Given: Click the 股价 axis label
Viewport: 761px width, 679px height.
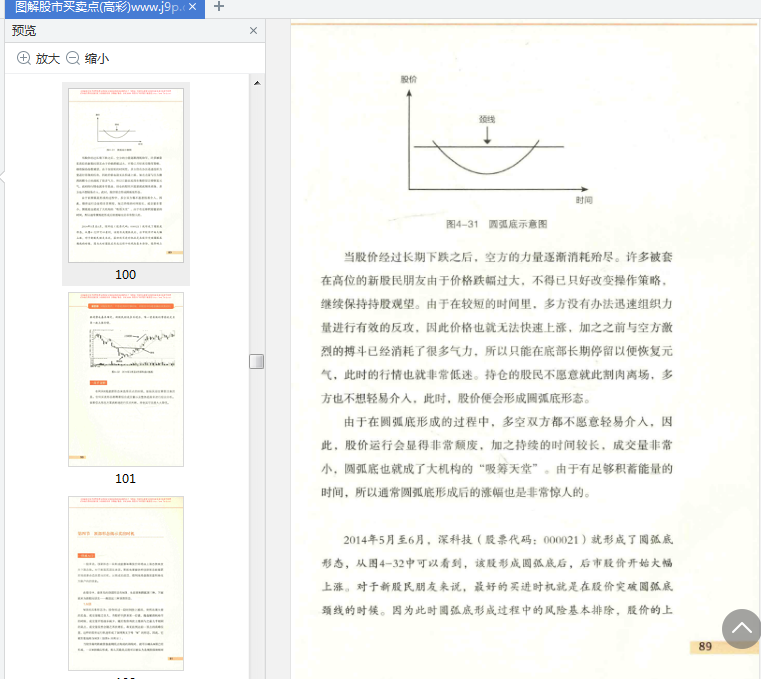Looking at the screenshot, I should pyautogui.click(x=409, y=79).
